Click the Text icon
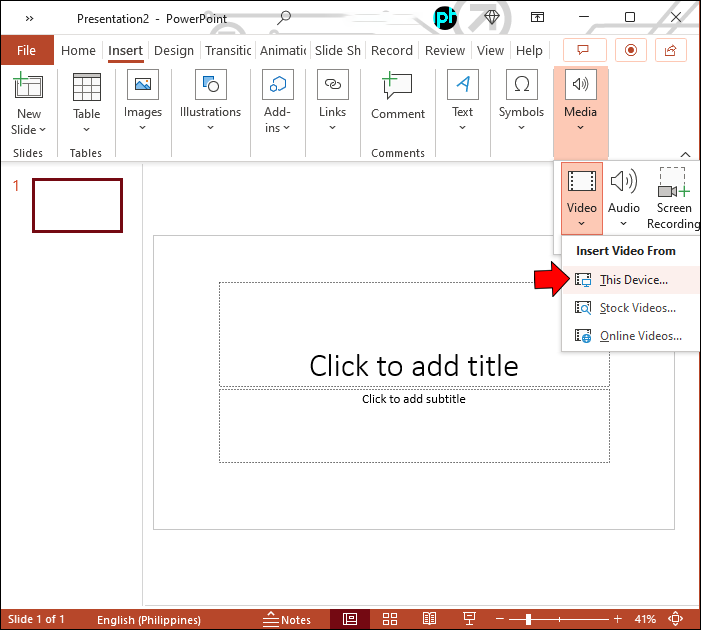The height and width of the screenshot is (630, 701). [x=463, y=84]
